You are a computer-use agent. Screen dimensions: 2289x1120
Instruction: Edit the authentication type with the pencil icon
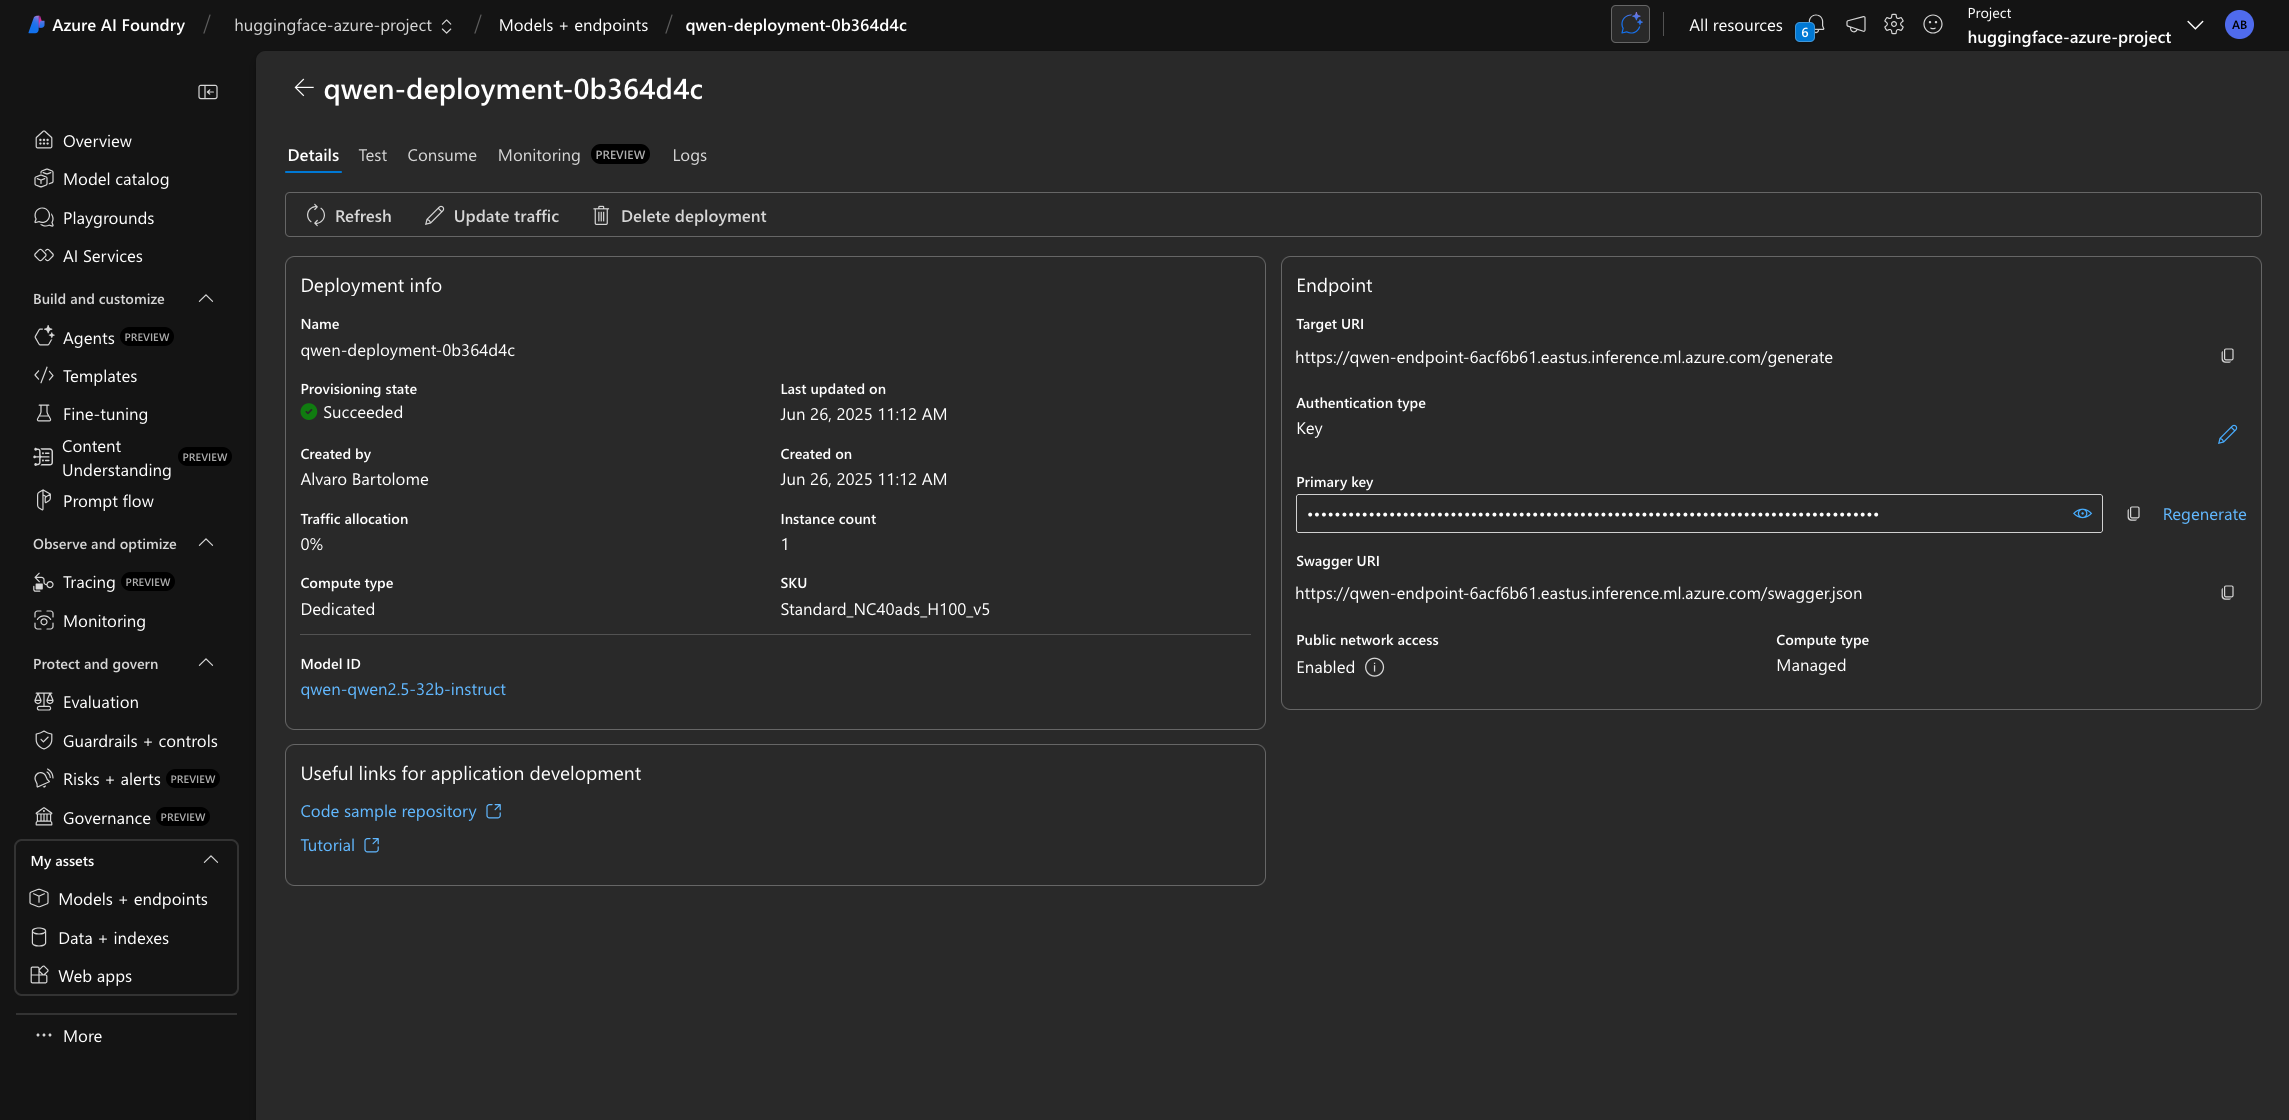2228,434
